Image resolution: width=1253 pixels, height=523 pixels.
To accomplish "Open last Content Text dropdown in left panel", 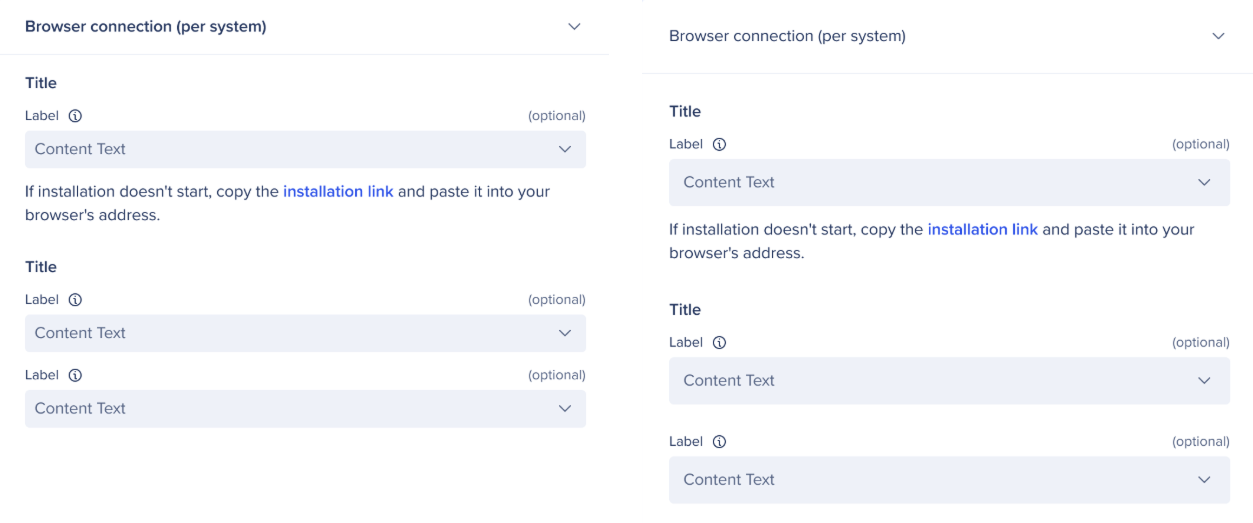I will point(305,408).
